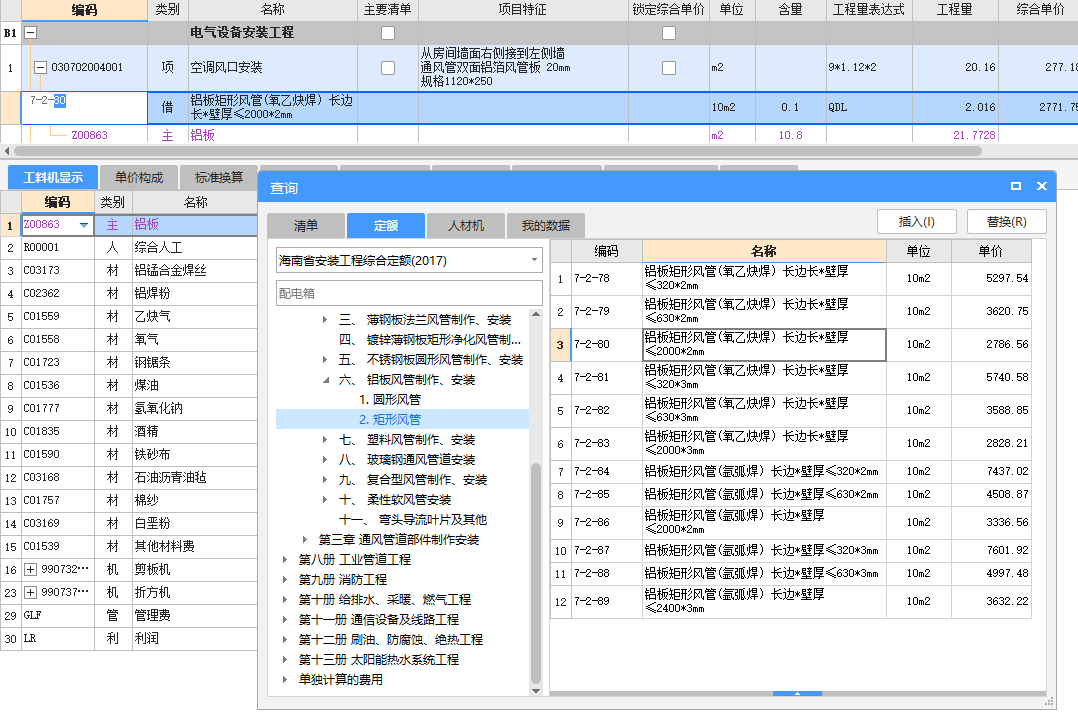Screen dimensions: 1078x722
Task: Select quota row 7-2-80
Action: (791, 344)
